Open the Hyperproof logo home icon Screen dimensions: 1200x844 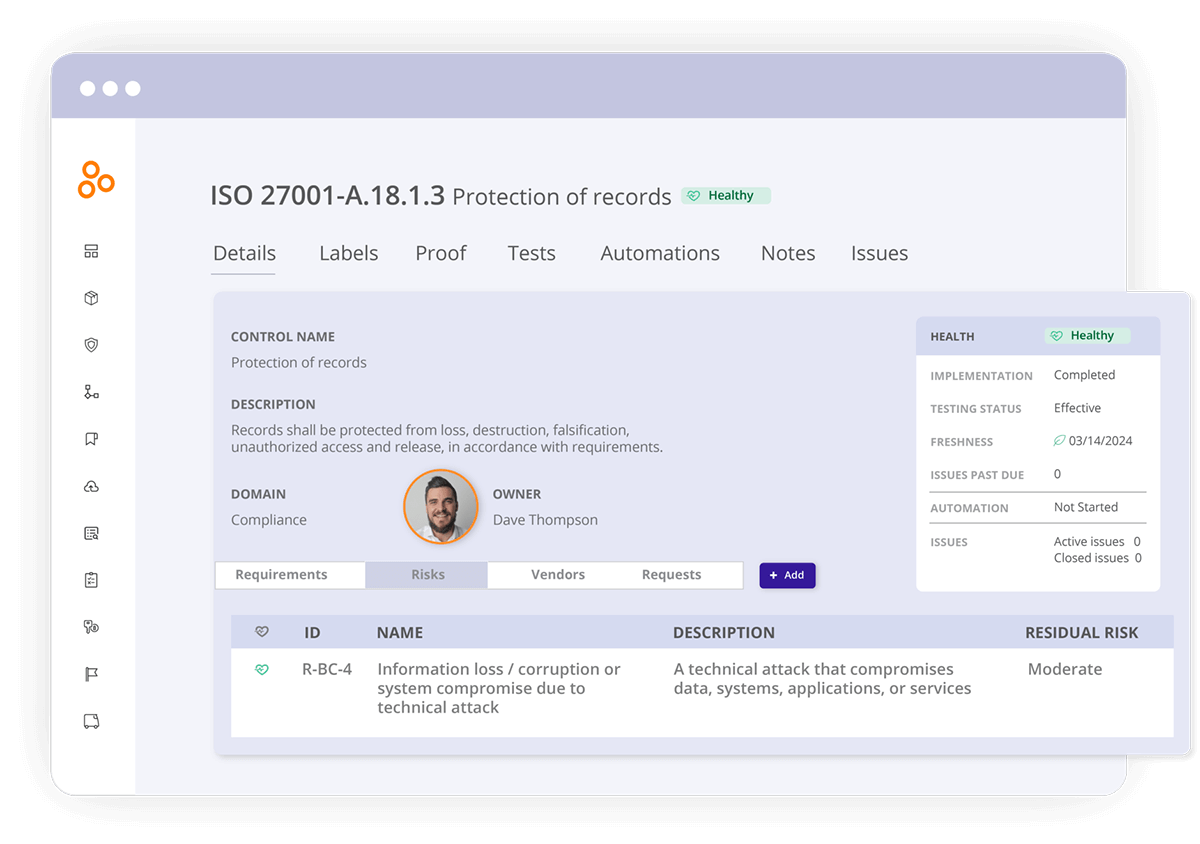pyautogui.click(x=95, y=180)
